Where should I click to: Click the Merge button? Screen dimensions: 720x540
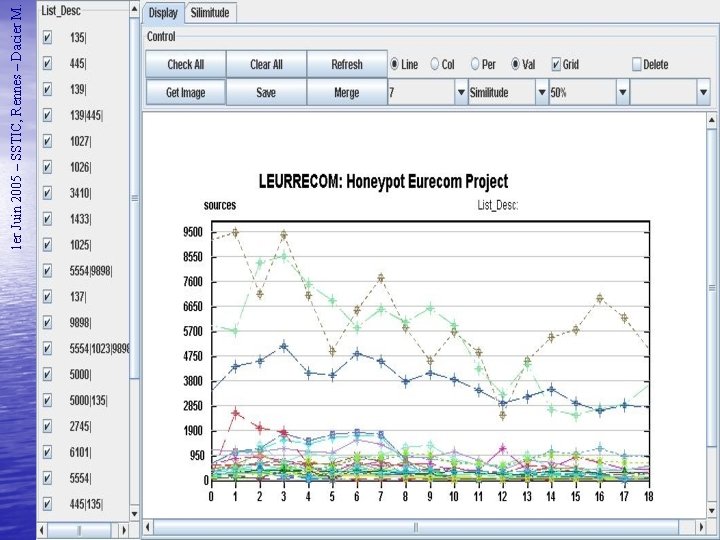pos(347,93)
